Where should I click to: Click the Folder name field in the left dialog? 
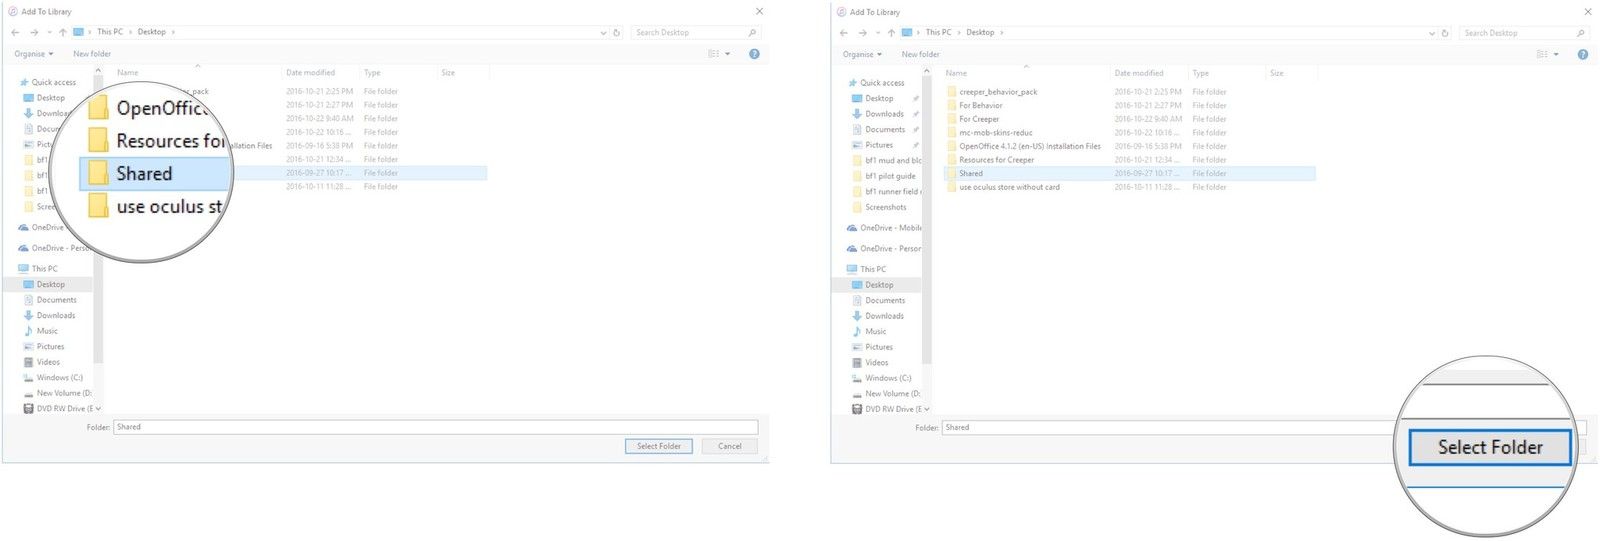(x=435, y=427)
